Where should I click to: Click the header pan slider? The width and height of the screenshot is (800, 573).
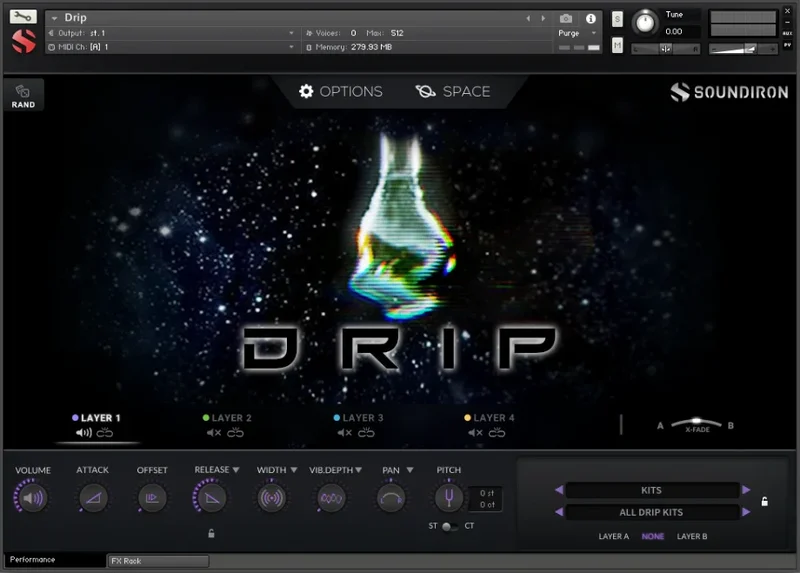pyautogui.click(x=666, y=49)
